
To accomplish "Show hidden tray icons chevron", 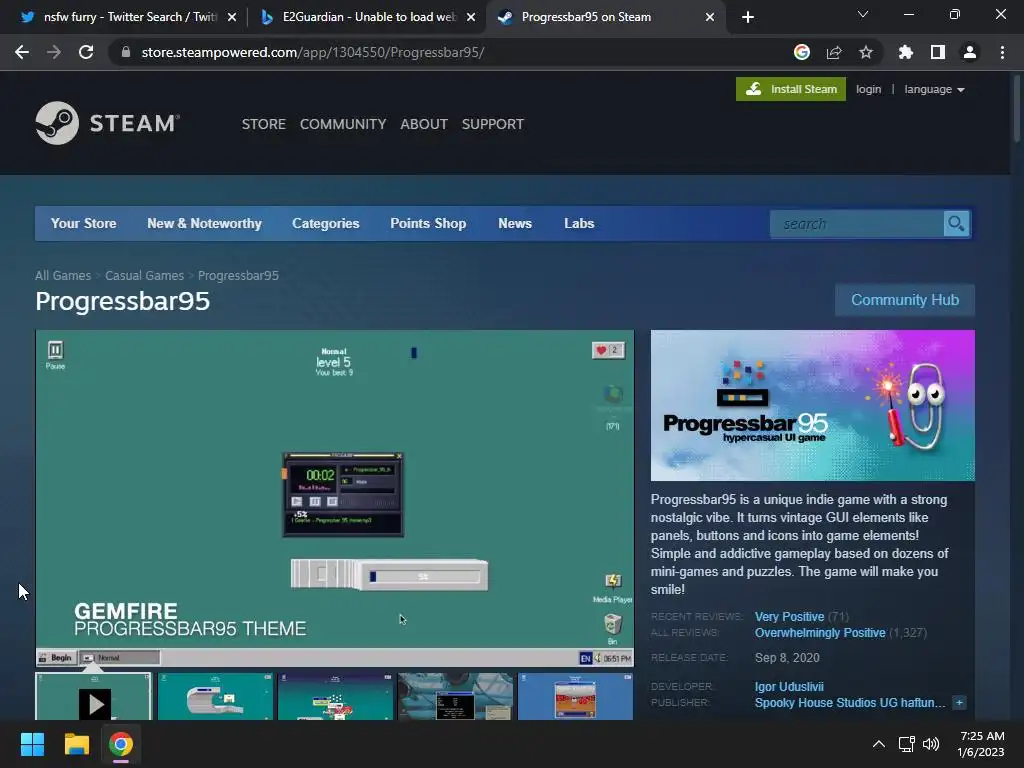I will tap(879, 744).
